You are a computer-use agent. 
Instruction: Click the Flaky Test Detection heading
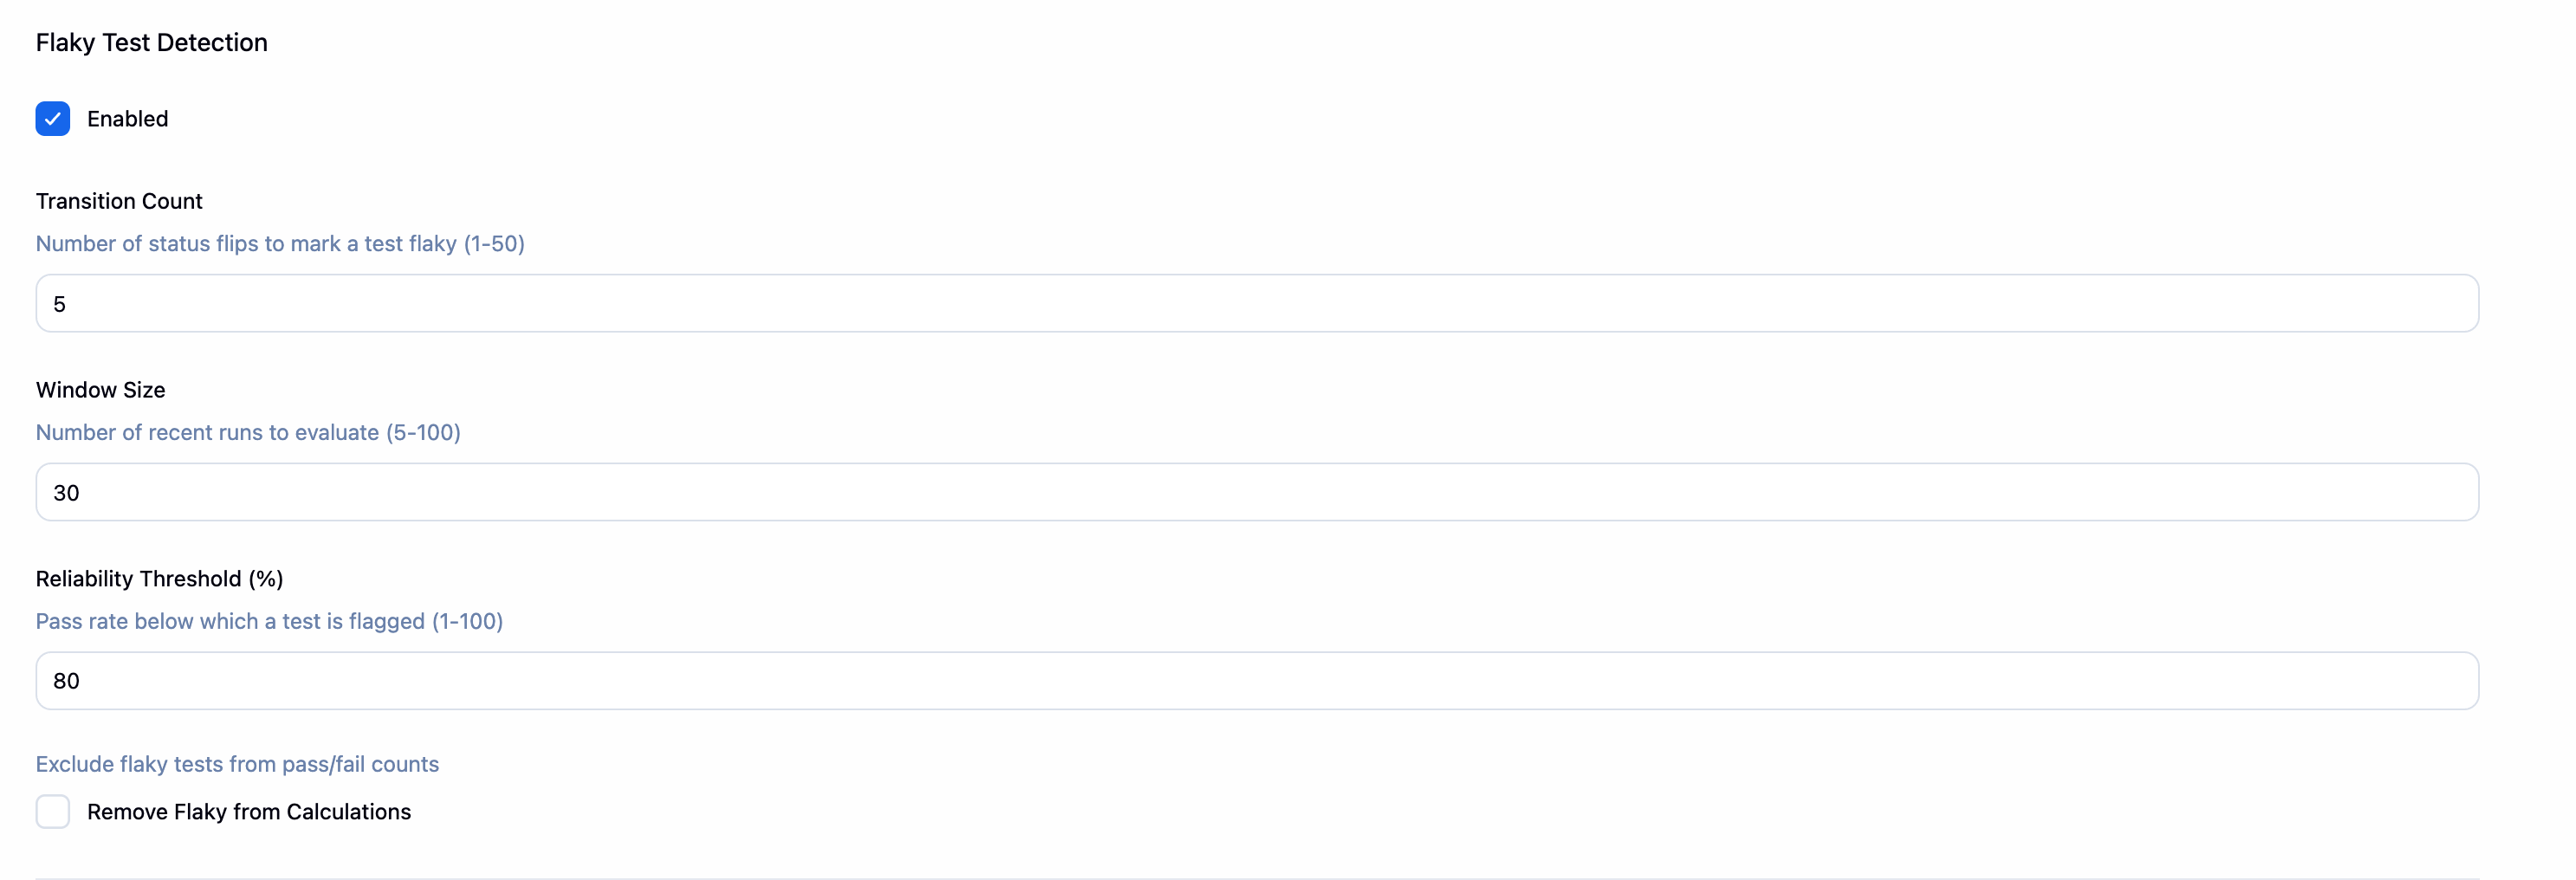[151, 42]
